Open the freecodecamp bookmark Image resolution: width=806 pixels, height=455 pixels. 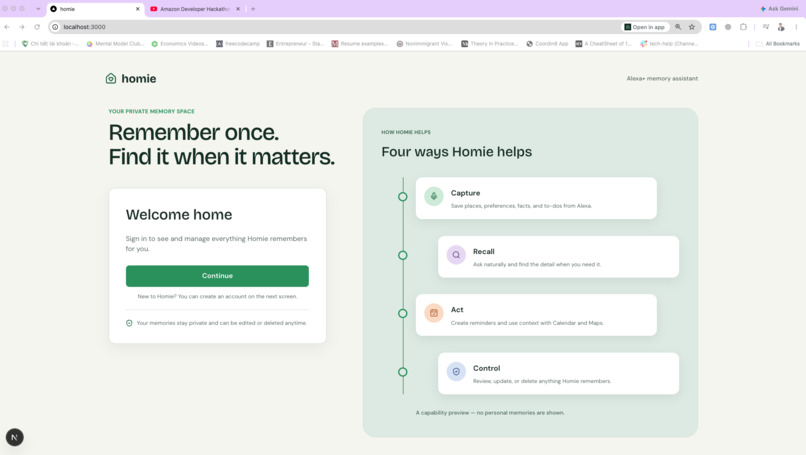238,44
